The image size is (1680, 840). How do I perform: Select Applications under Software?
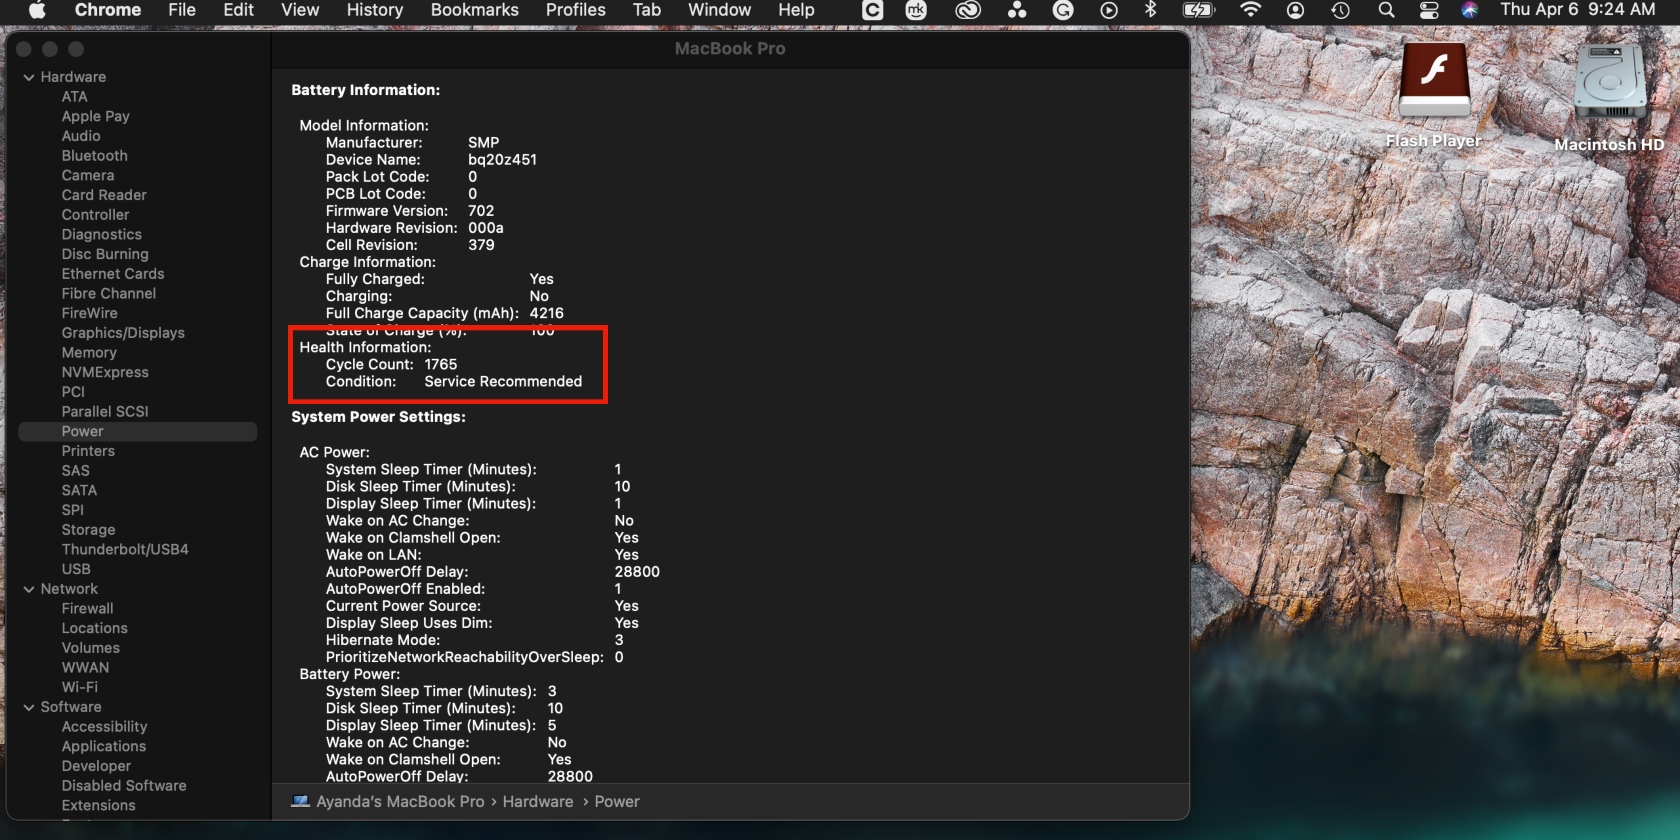104,747
